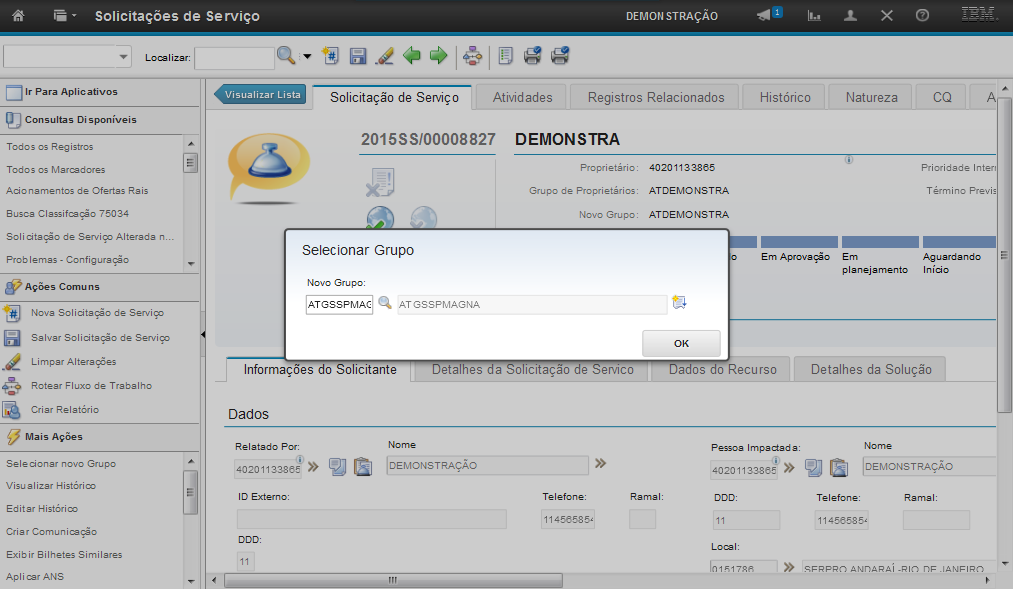Click the New Record toolbar icon
Image resolution: width=1013 pixels, height=589 pixels.
pos(332,56)
